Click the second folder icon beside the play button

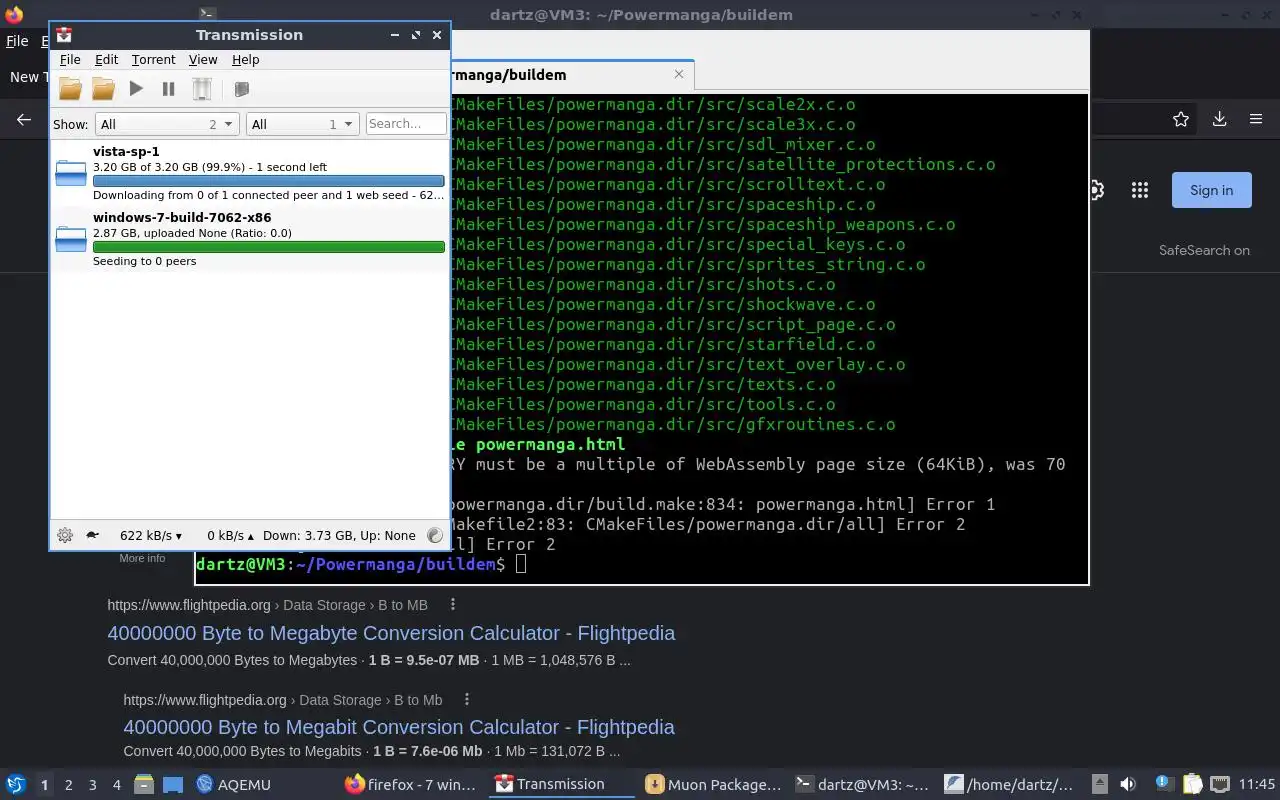[x=103, y=89]
